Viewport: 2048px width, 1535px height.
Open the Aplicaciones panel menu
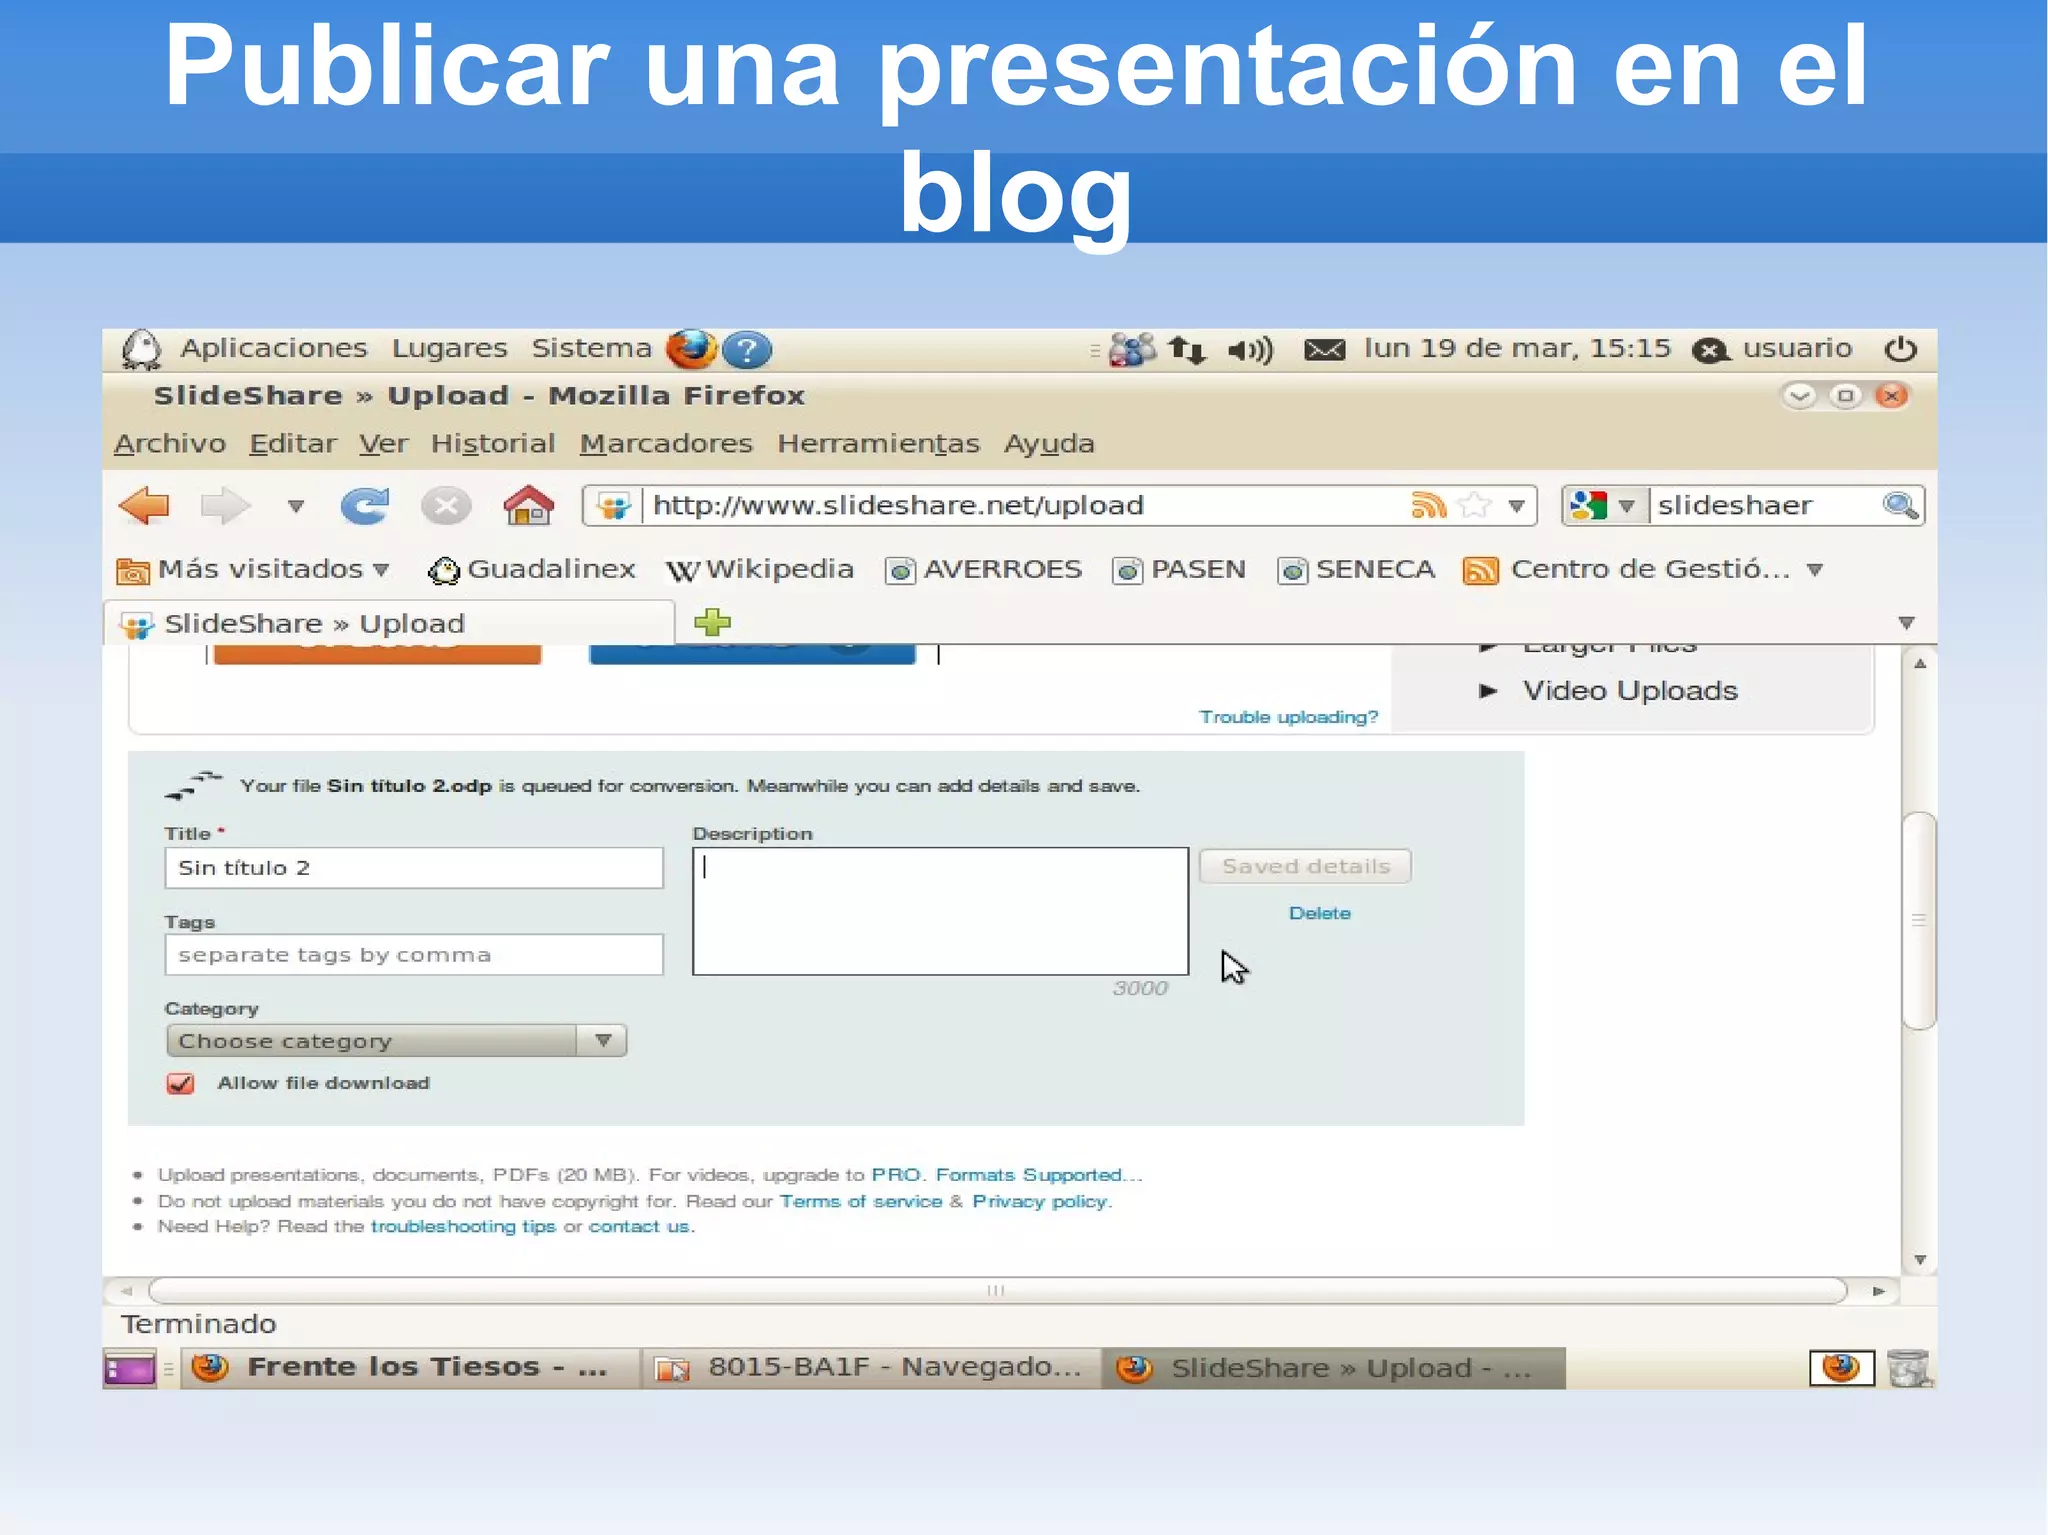pos(273,348)
